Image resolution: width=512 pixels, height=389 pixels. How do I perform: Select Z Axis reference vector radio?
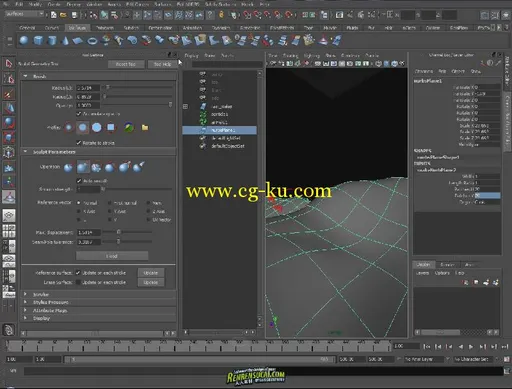tap(148, 211)
